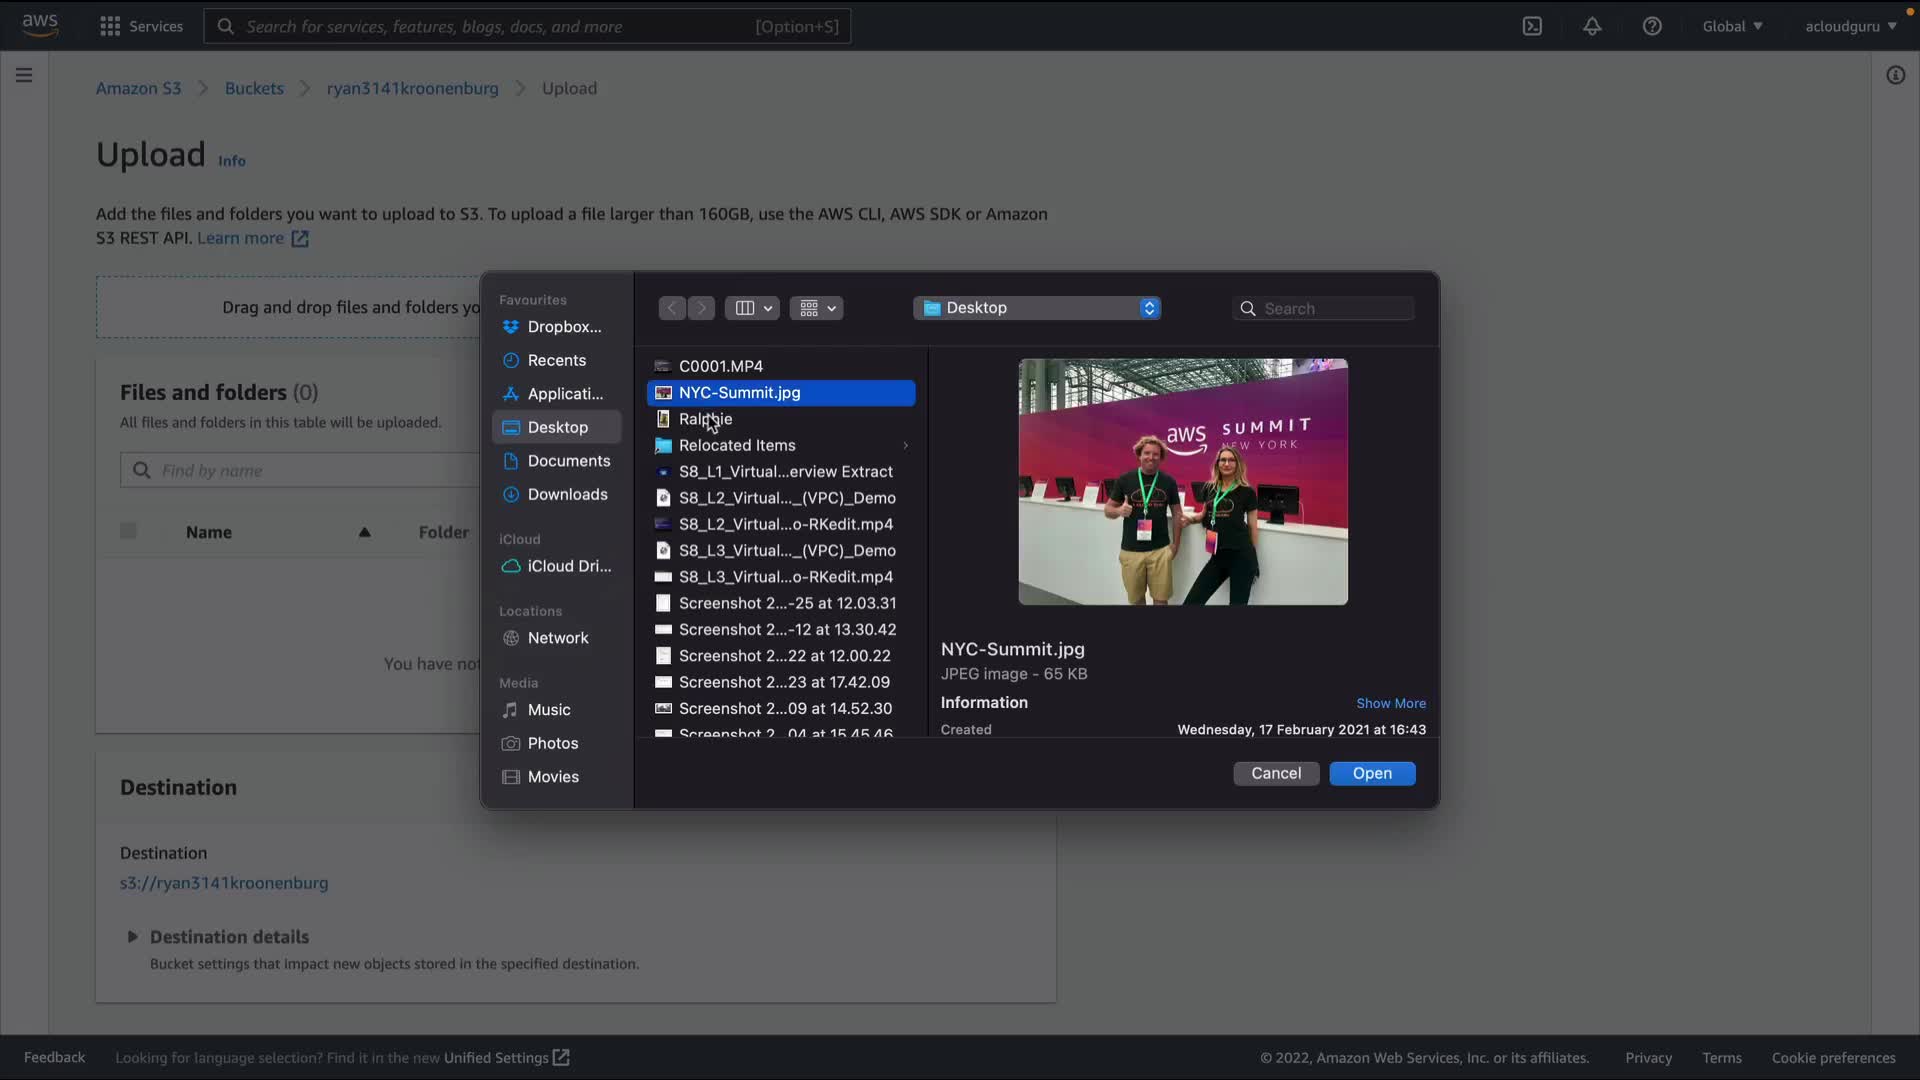Open the Services grid menu
Image resolution: width=1920 pixels, height=1080 pixels.
[x=141, y=26]
